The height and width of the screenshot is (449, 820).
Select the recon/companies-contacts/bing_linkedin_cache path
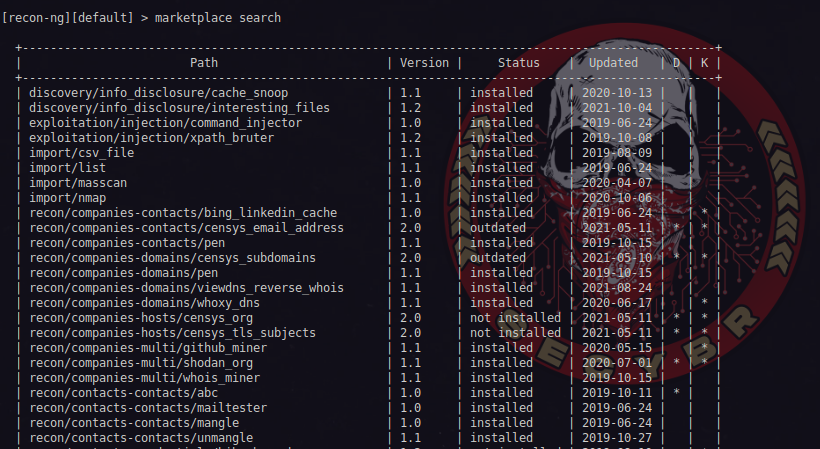(x=183, y=213)
